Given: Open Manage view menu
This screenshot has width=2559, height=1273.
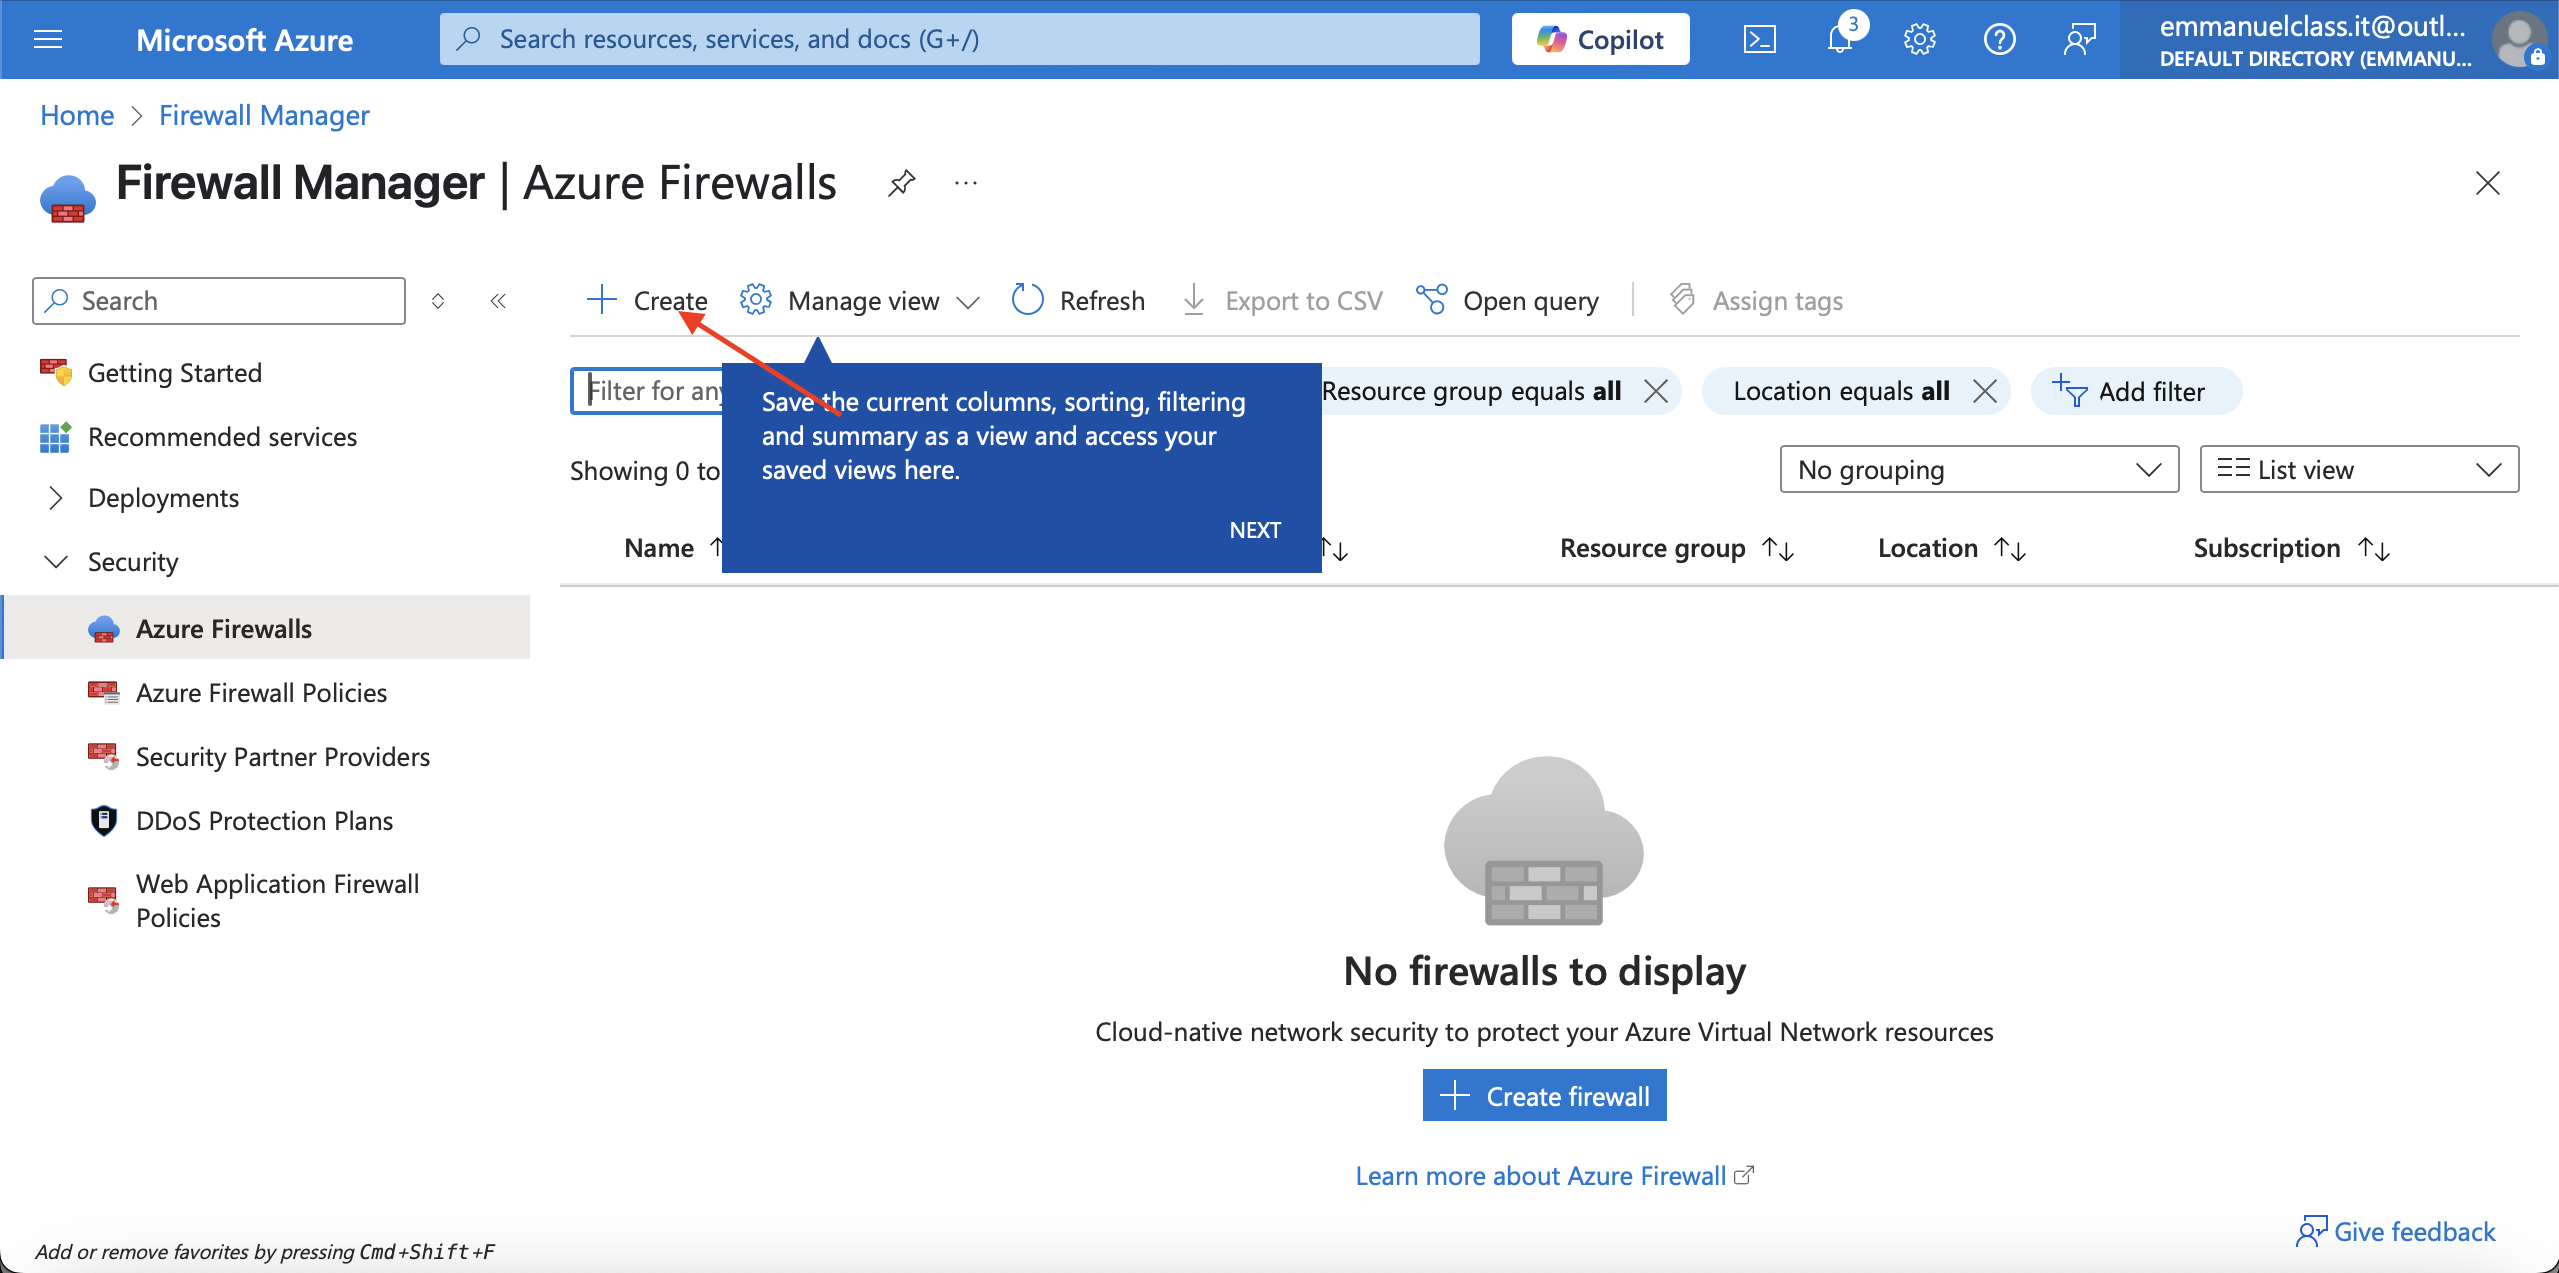Looking at the screenshot, I should [x=859, y=300].
